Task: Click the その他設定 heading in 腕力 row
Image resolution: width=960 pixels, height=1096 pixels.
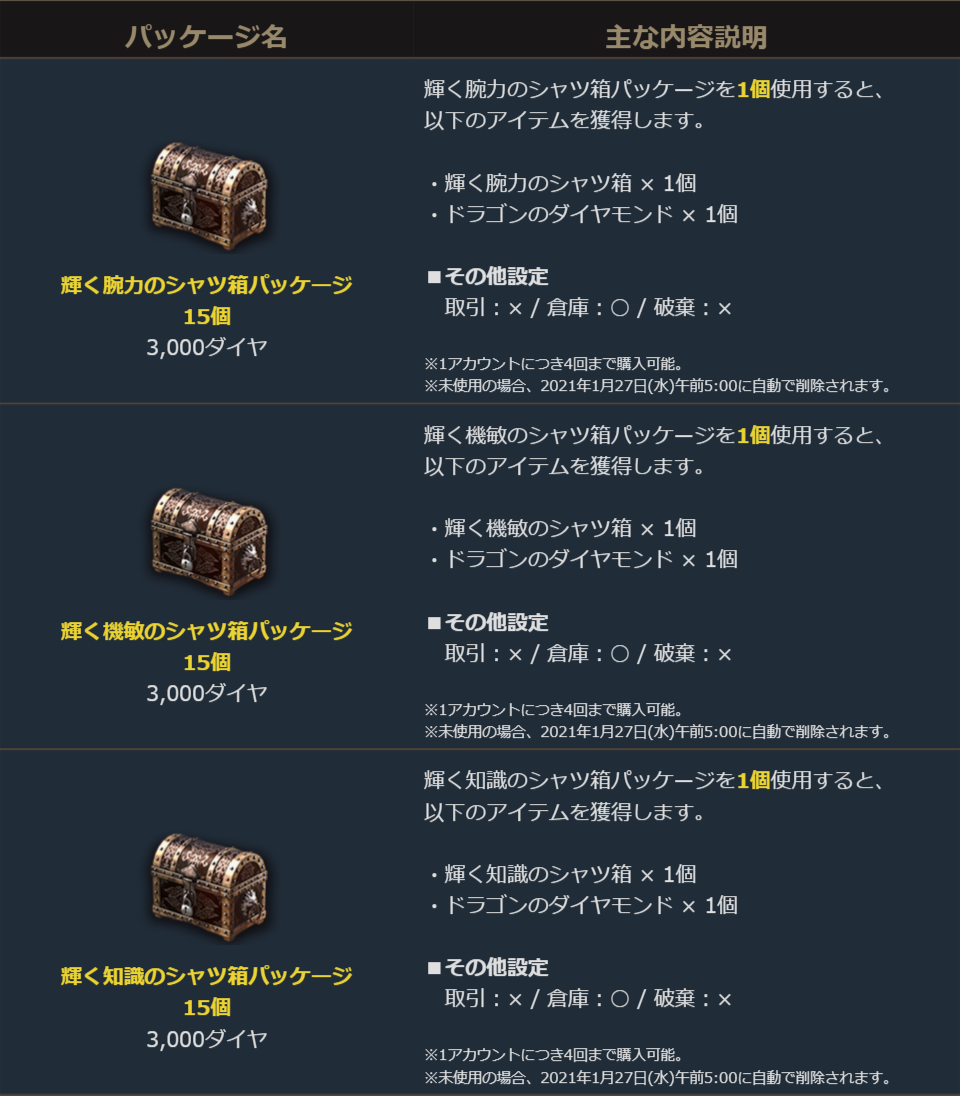Action: coord(488,277)
